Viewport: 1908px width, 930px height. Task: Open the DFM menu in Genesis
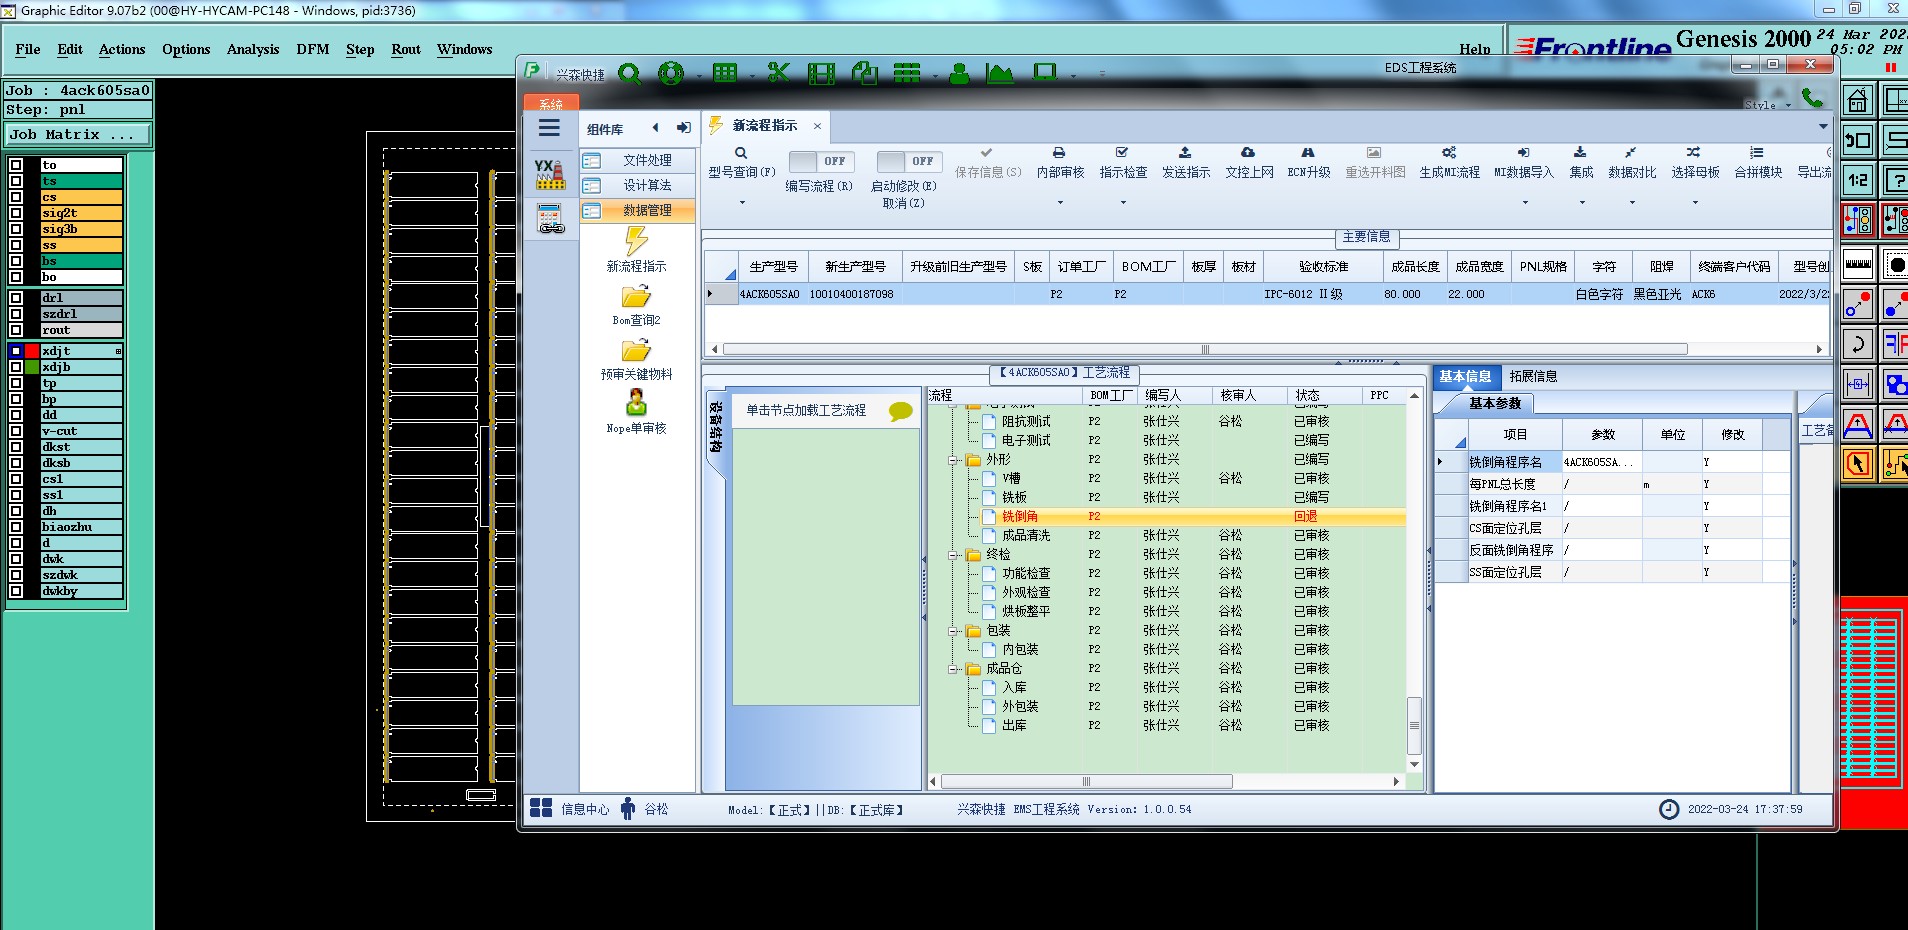[313, 49]
